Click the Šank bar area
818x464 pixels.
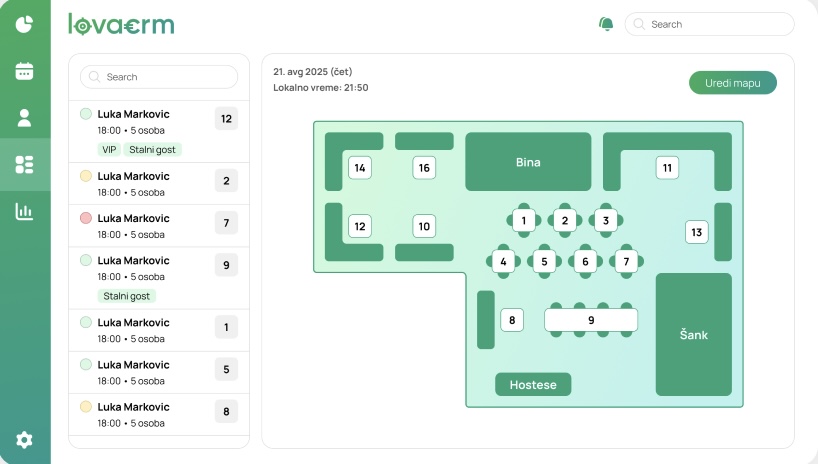tap(693, 335)
